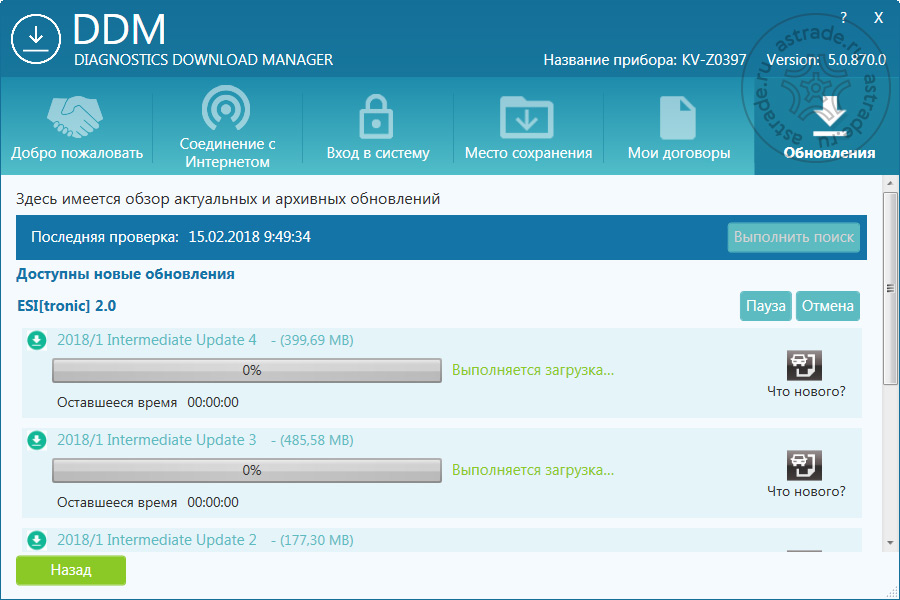900x600 pixels.
Task: Click the scrollbar down arrow
Action: 890,542
